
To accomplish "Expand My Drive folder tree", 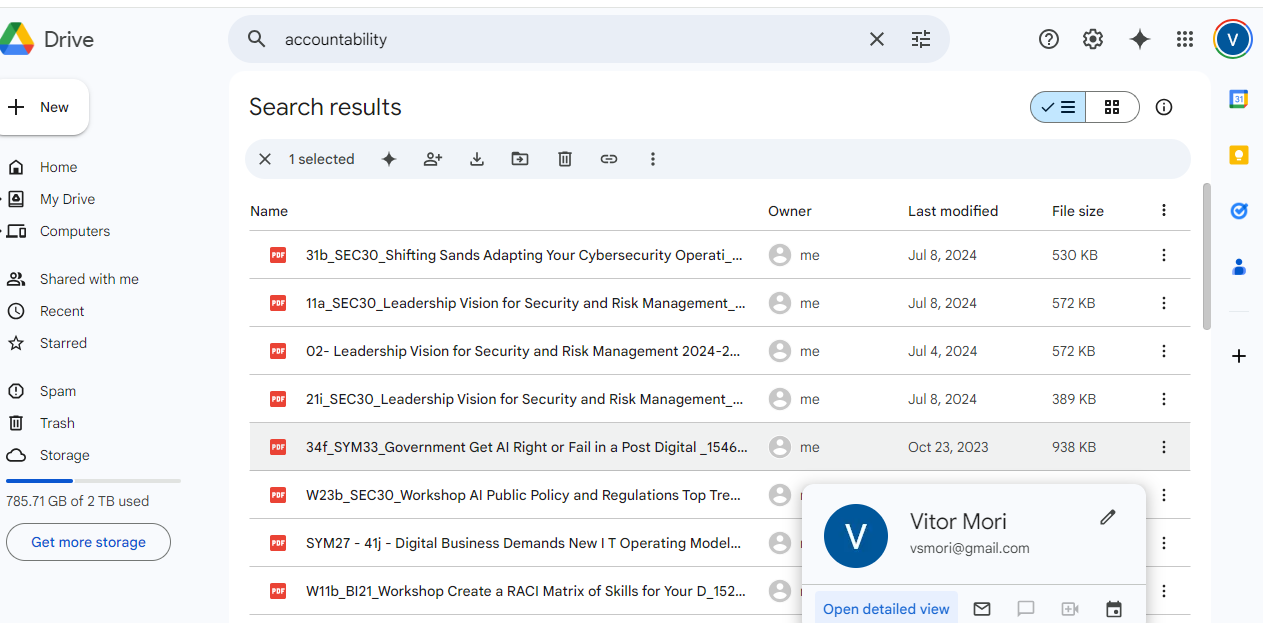I will point(3,199).
